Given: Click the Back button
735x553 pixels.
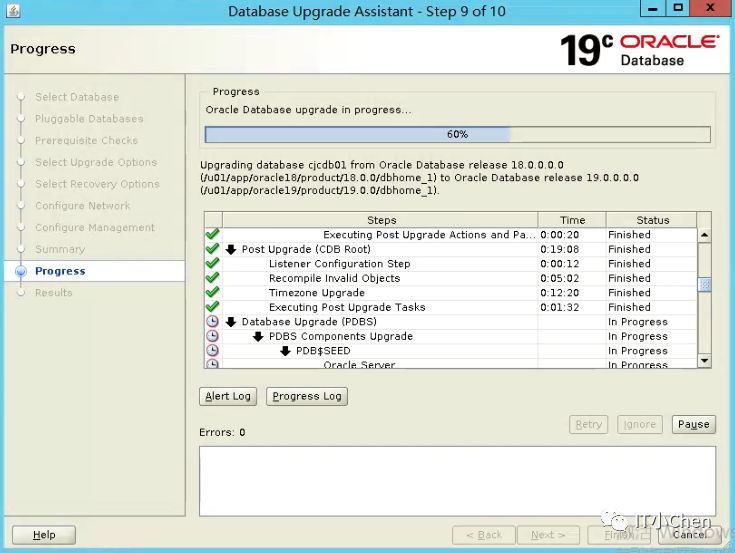Looking at the screenshot, I should [x=484, y=535].
